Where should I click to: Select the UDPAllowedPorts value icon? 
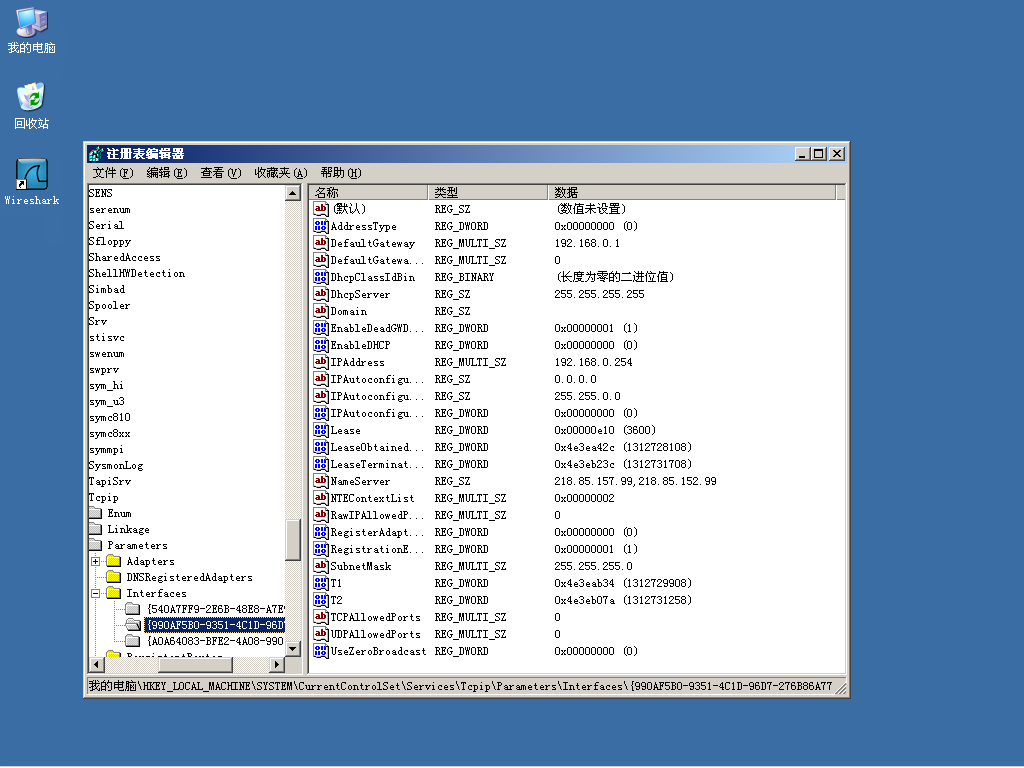tap(321, 633)
